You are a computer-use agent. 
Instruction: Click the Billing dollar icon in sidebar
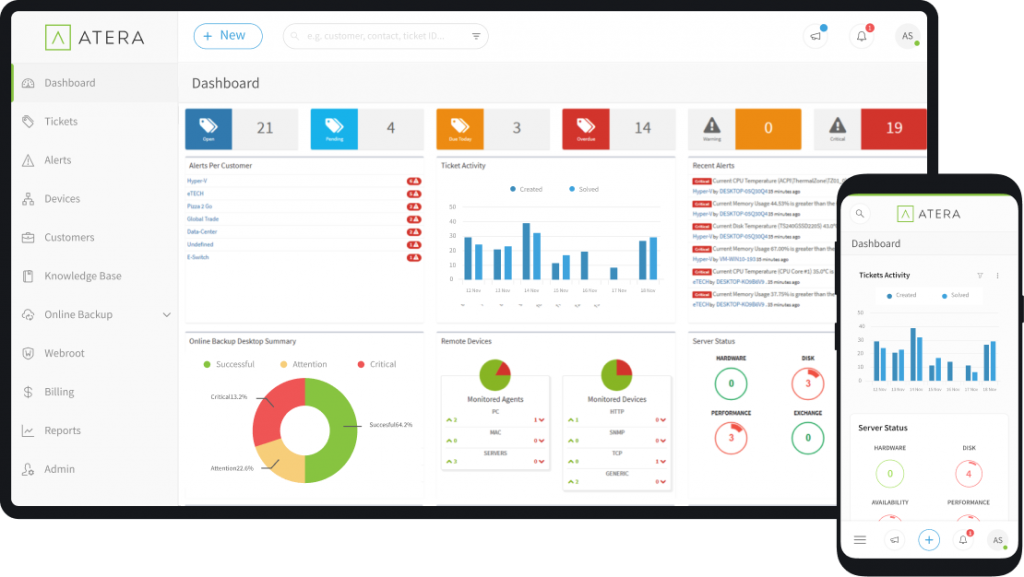[x=28, y=392]
